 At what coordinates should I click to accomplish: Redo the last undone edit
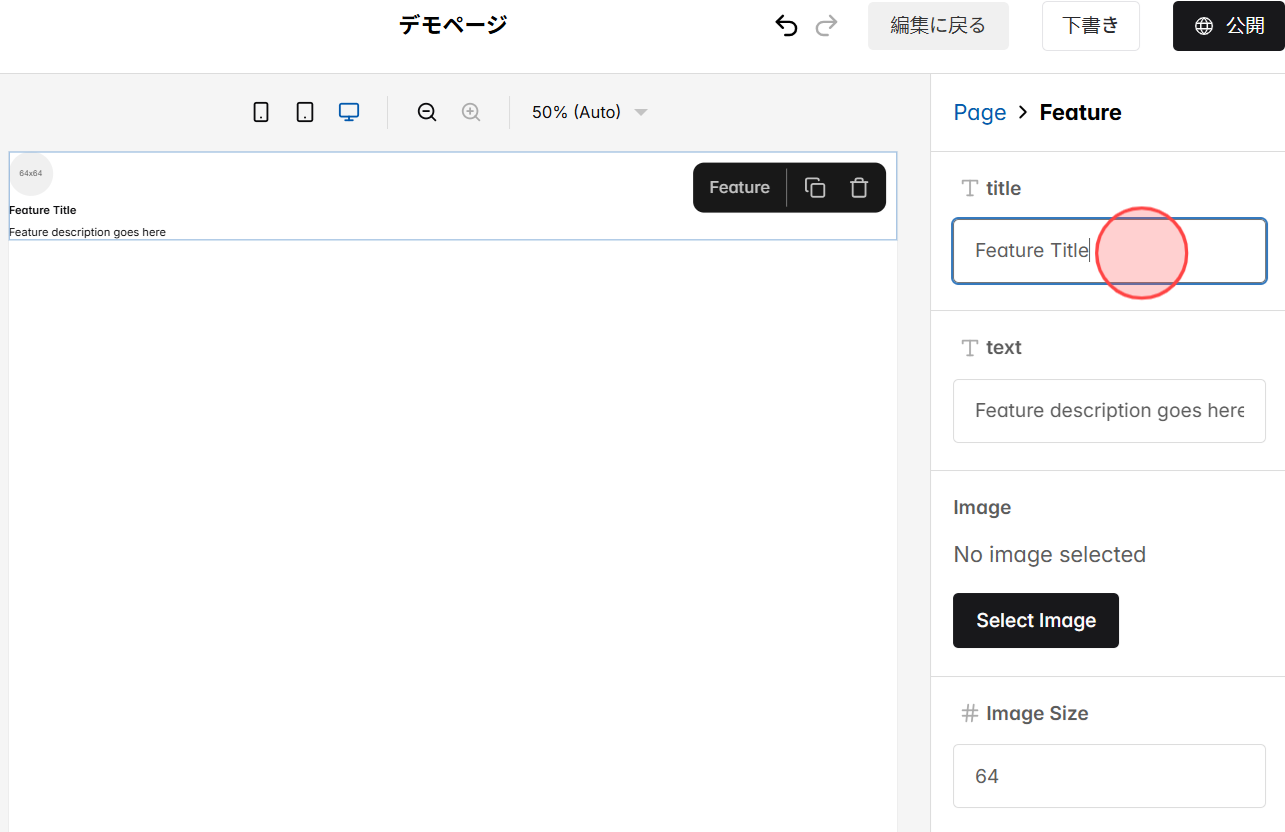(826, 25)
